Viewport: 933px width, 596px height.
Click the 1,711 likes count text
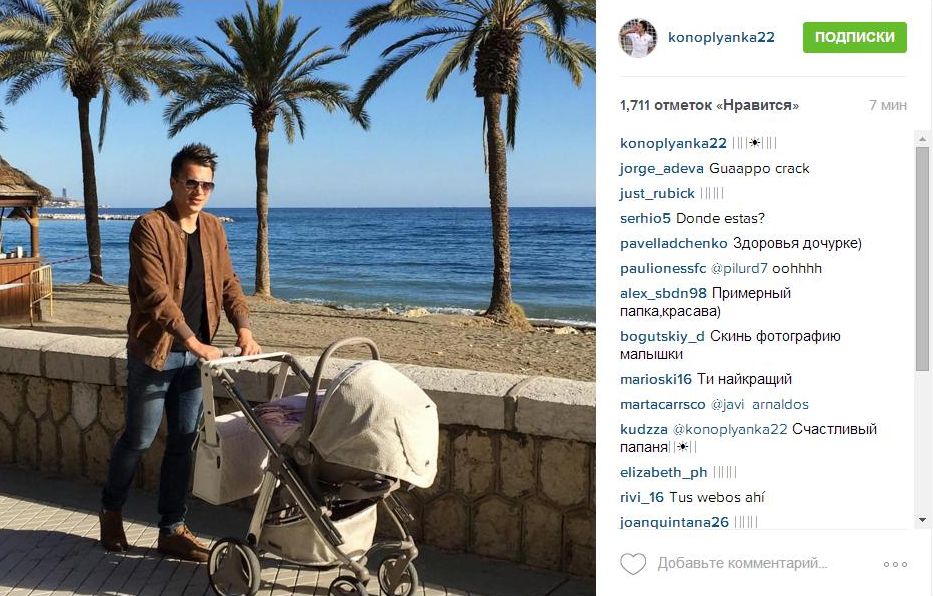709,105
